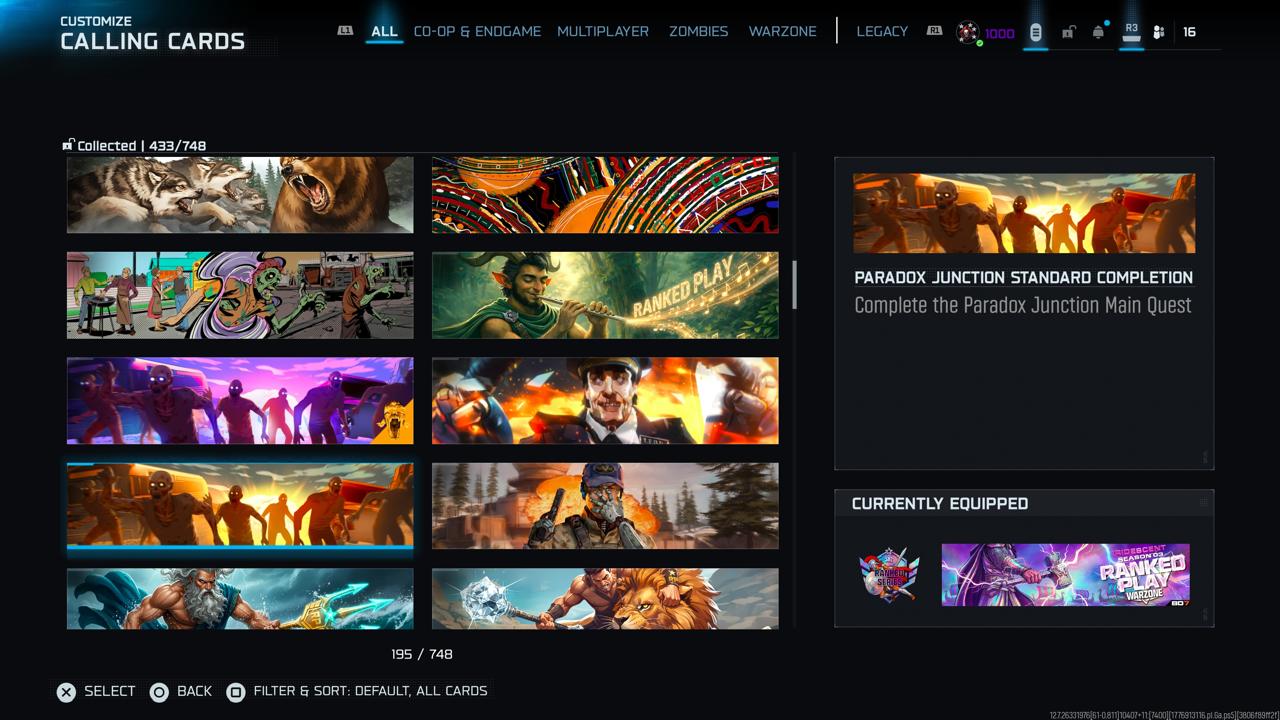This screenshot has height=720, width=1280.
Task: Choose the lion and mace warrior card
Action: [x=605, y=599]
